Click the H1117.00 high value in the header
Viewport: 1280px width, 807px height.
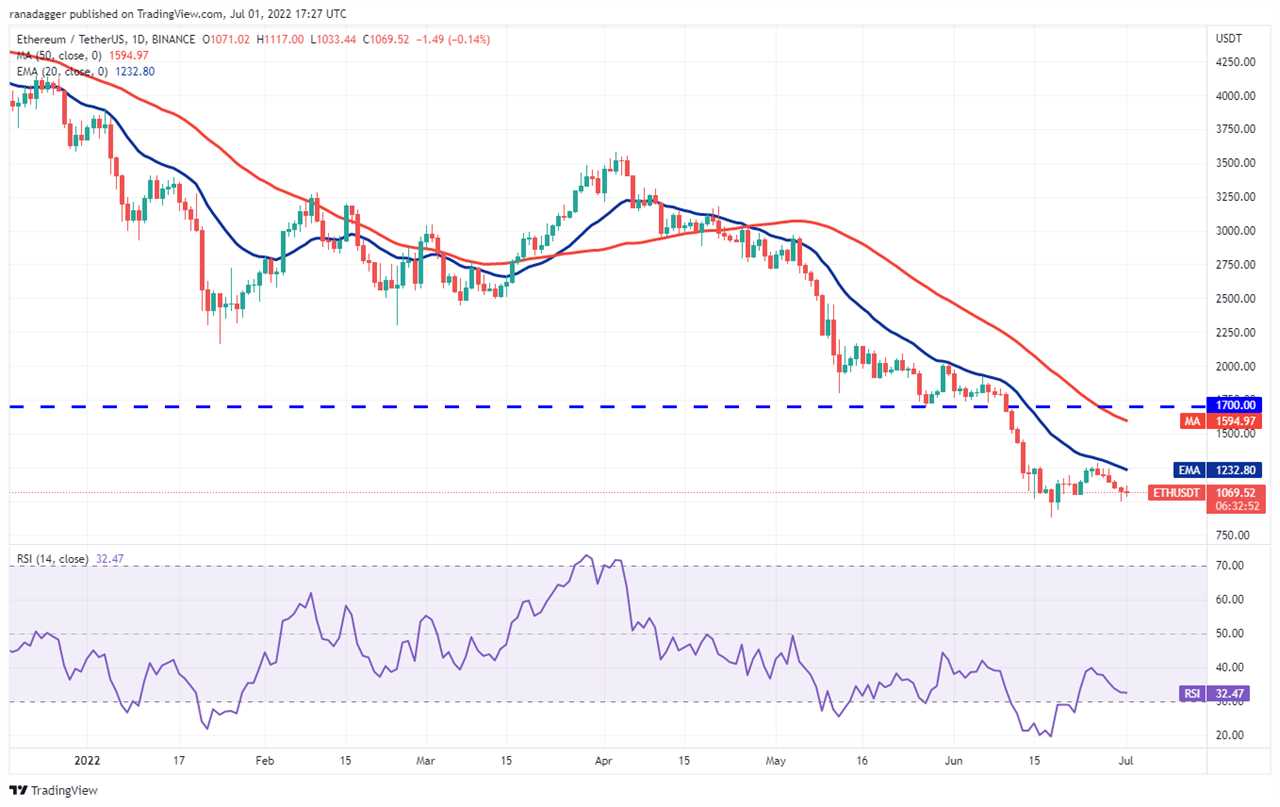(278, 40)
